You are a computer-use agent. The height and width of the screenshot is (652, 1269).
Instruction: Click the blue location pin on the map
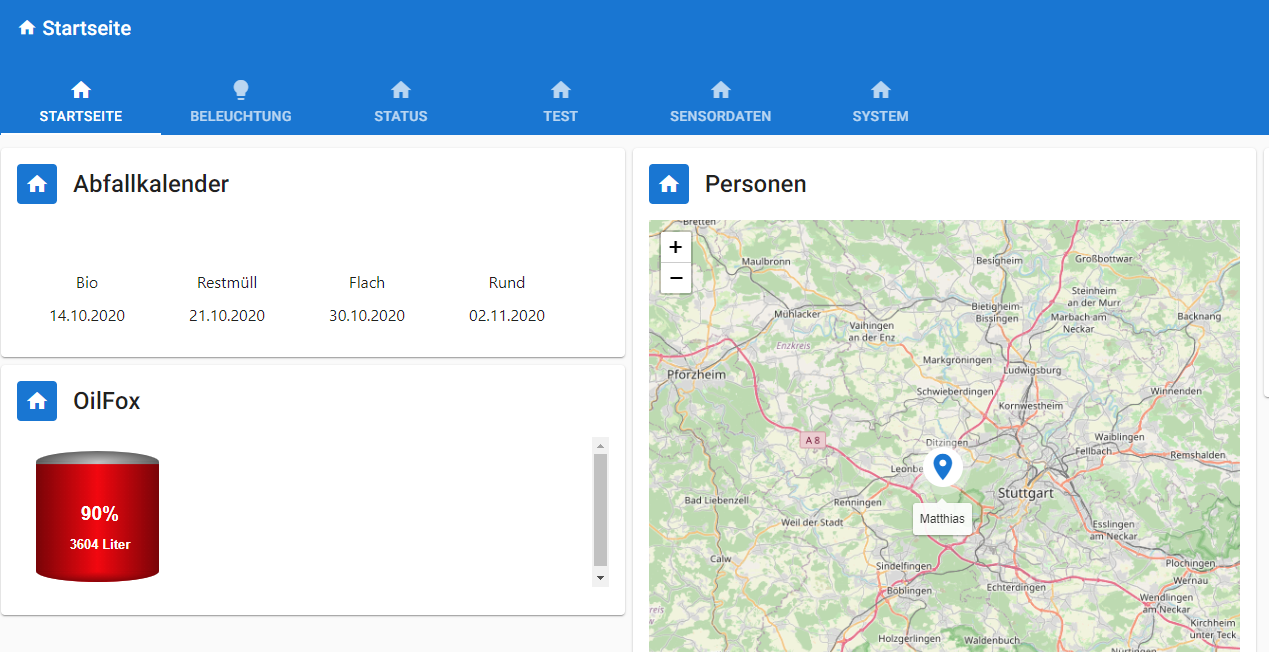942,465
